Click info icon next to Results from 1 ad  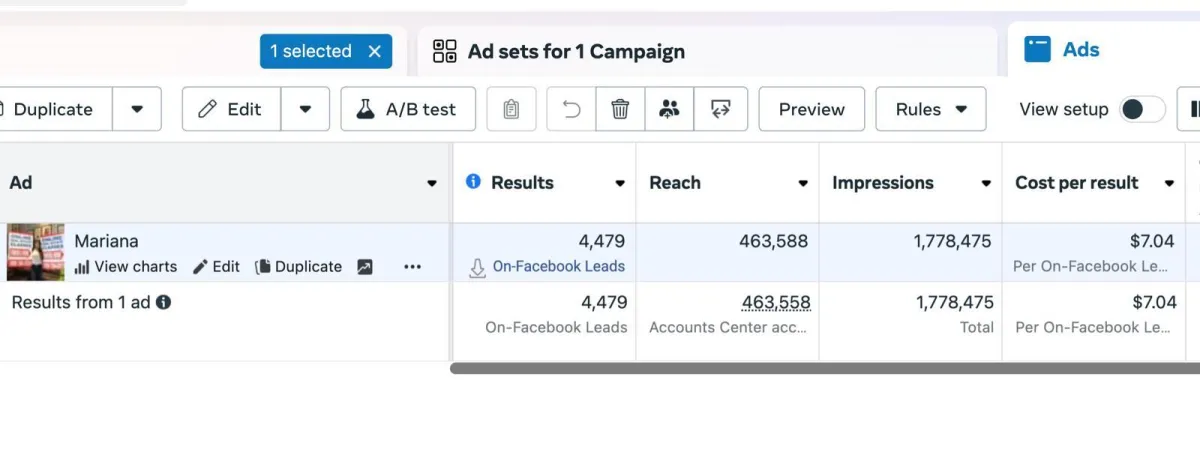click(x=163, y=301)
